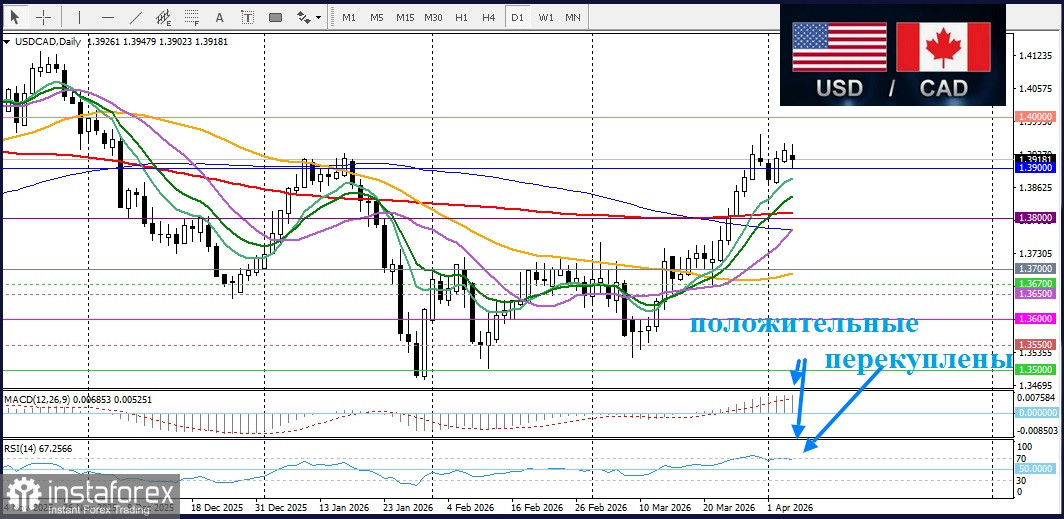Select the green 1.35000 level label
Viewport: 1064px width, 519px height.
tap(1036, 369)
